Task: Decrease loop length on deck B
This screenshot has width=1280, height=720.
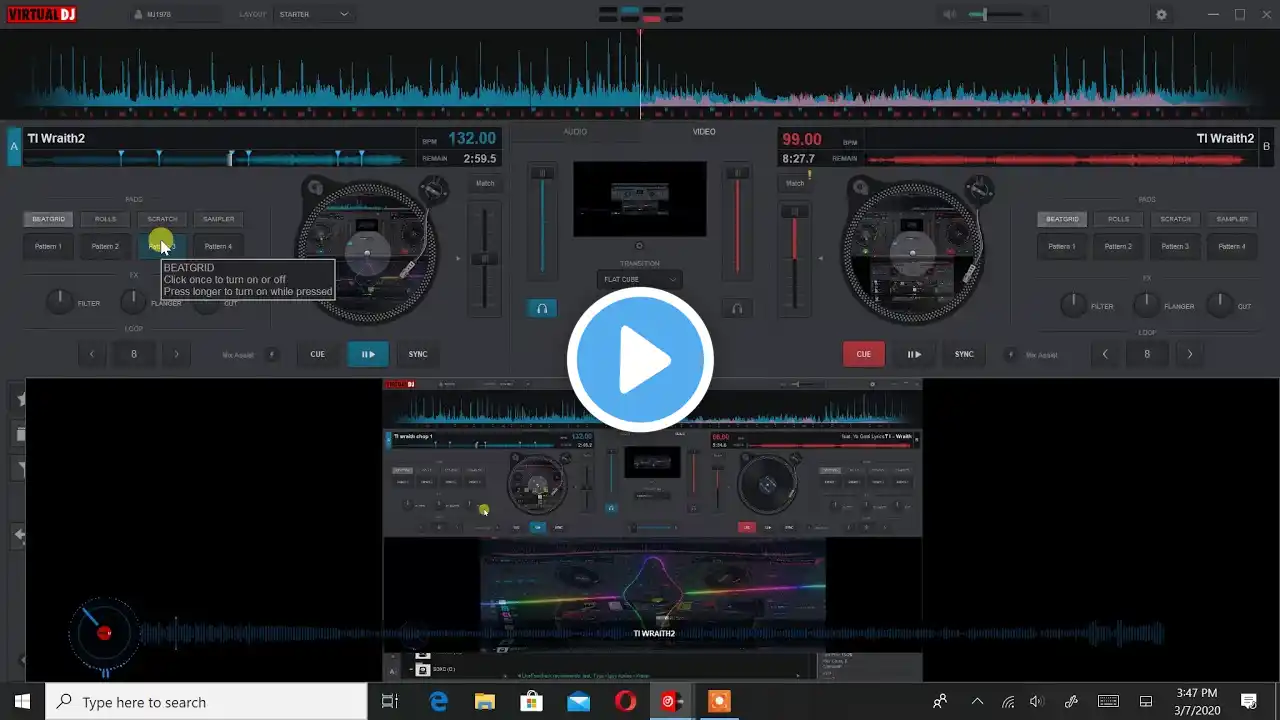Action: pos(1105,354)
